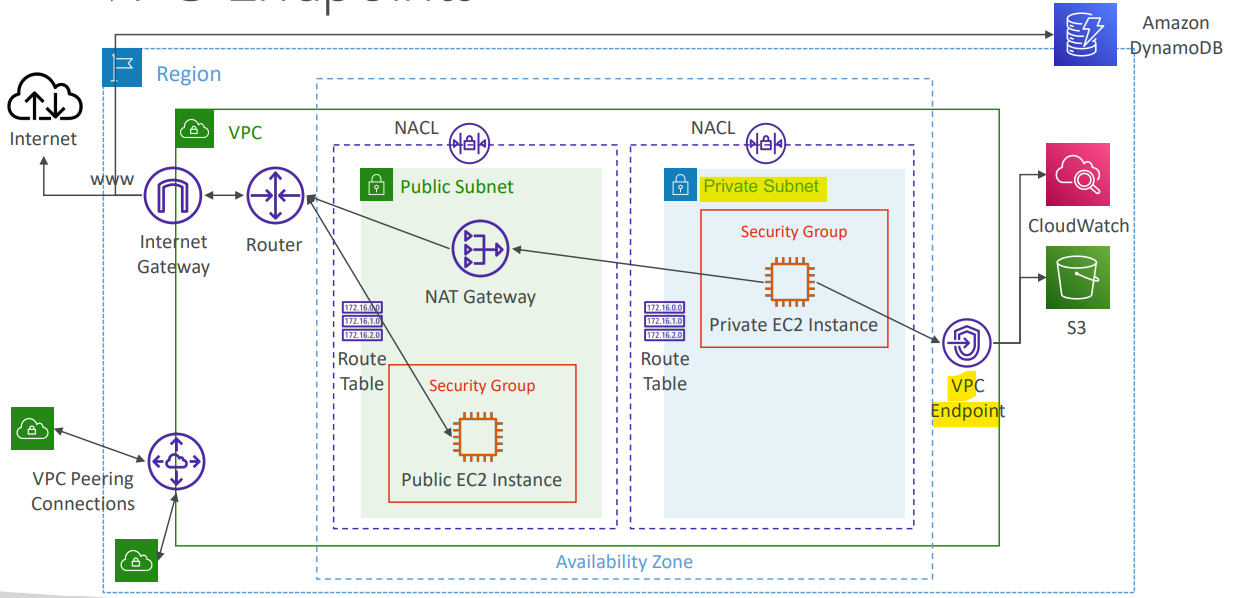Image resolution: width=1239 pixels, height=598 pixels.
Task: Select the Region flag icon
Action: pyautogui.click(x=122, y=67)
